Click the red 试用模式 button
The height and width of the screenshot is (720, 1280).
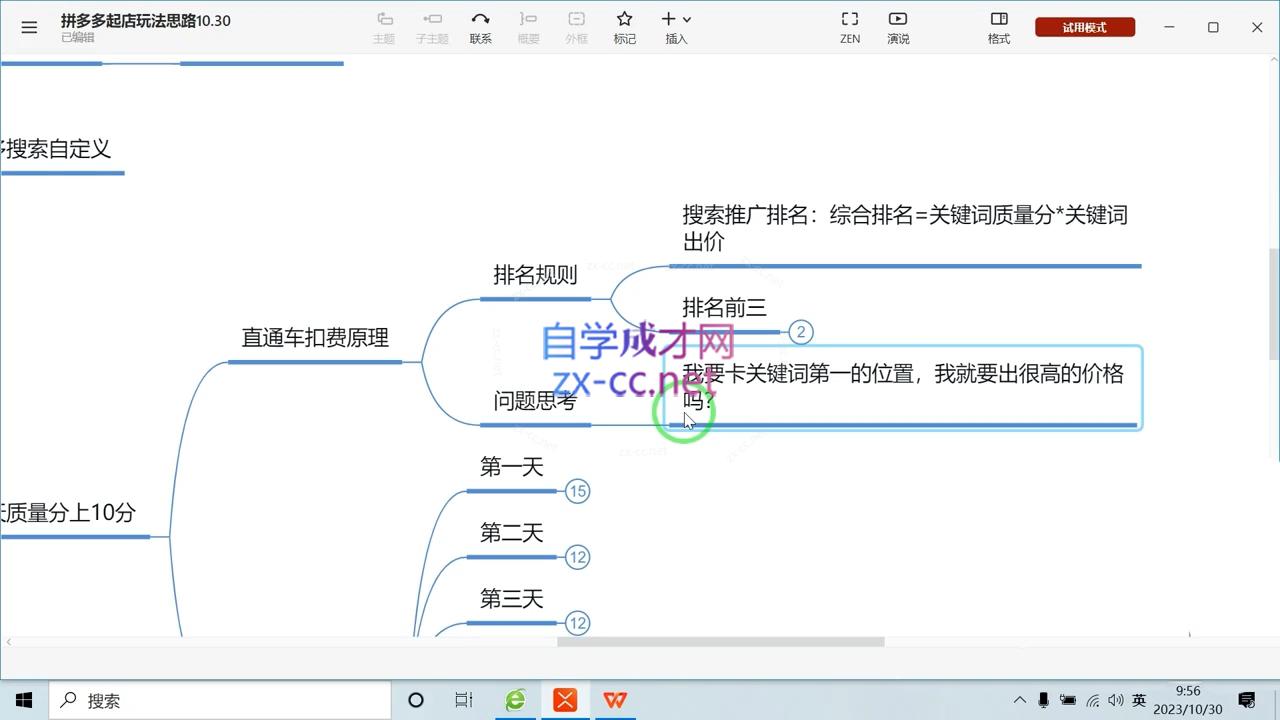tap(1085, 27)
